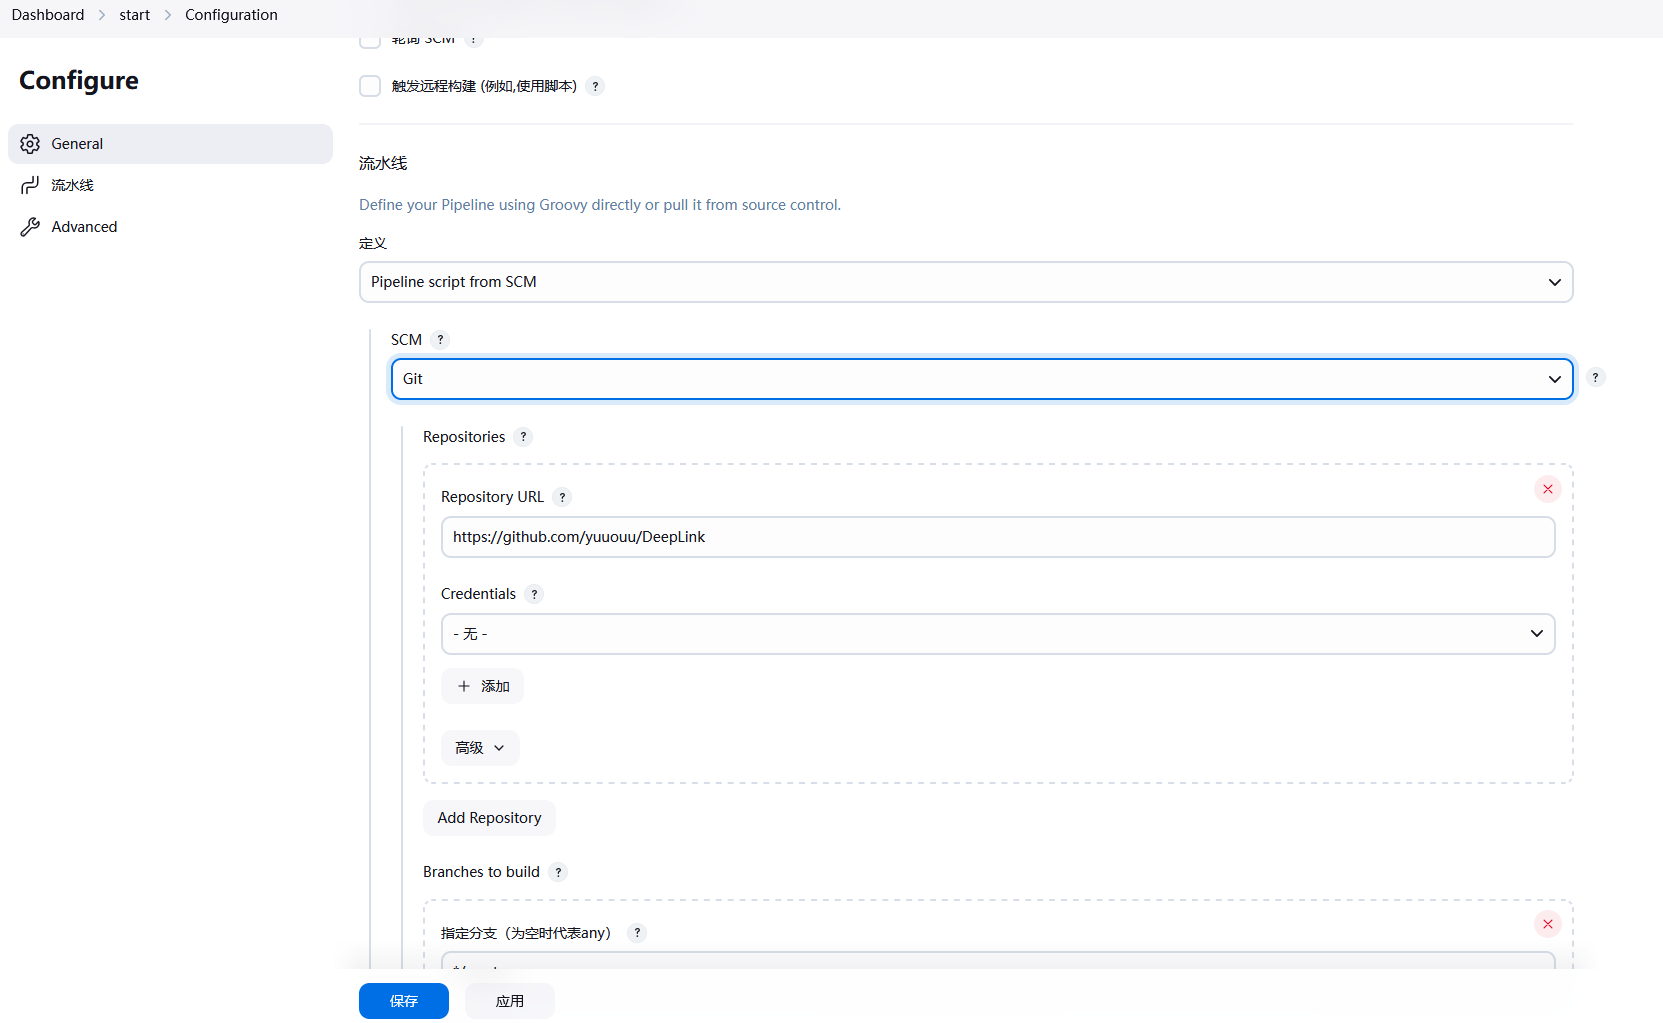Viewport: 1663px width, 1023px height.
Task: Open help for Repository URL
Action: (562, 497)
